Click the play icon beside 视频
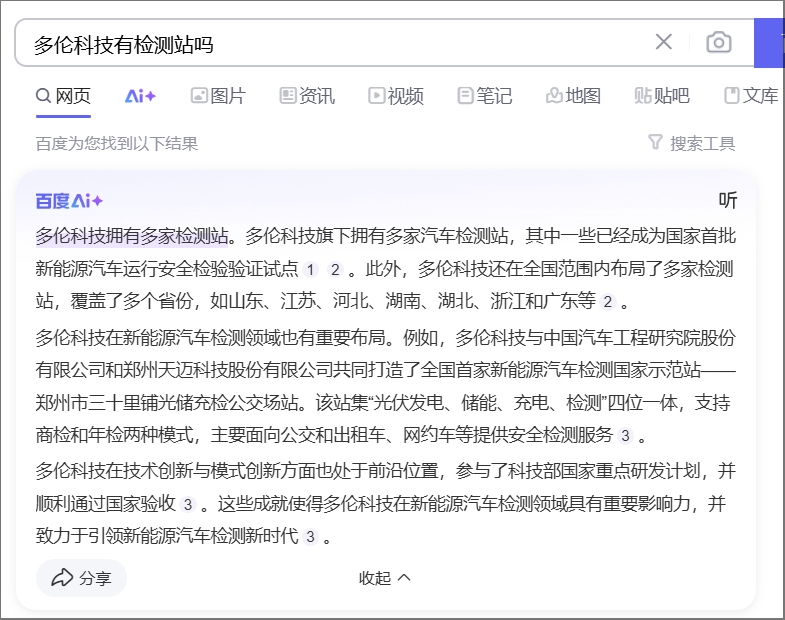The height and width of the screenshot is (620, 785). click(376, 96)
